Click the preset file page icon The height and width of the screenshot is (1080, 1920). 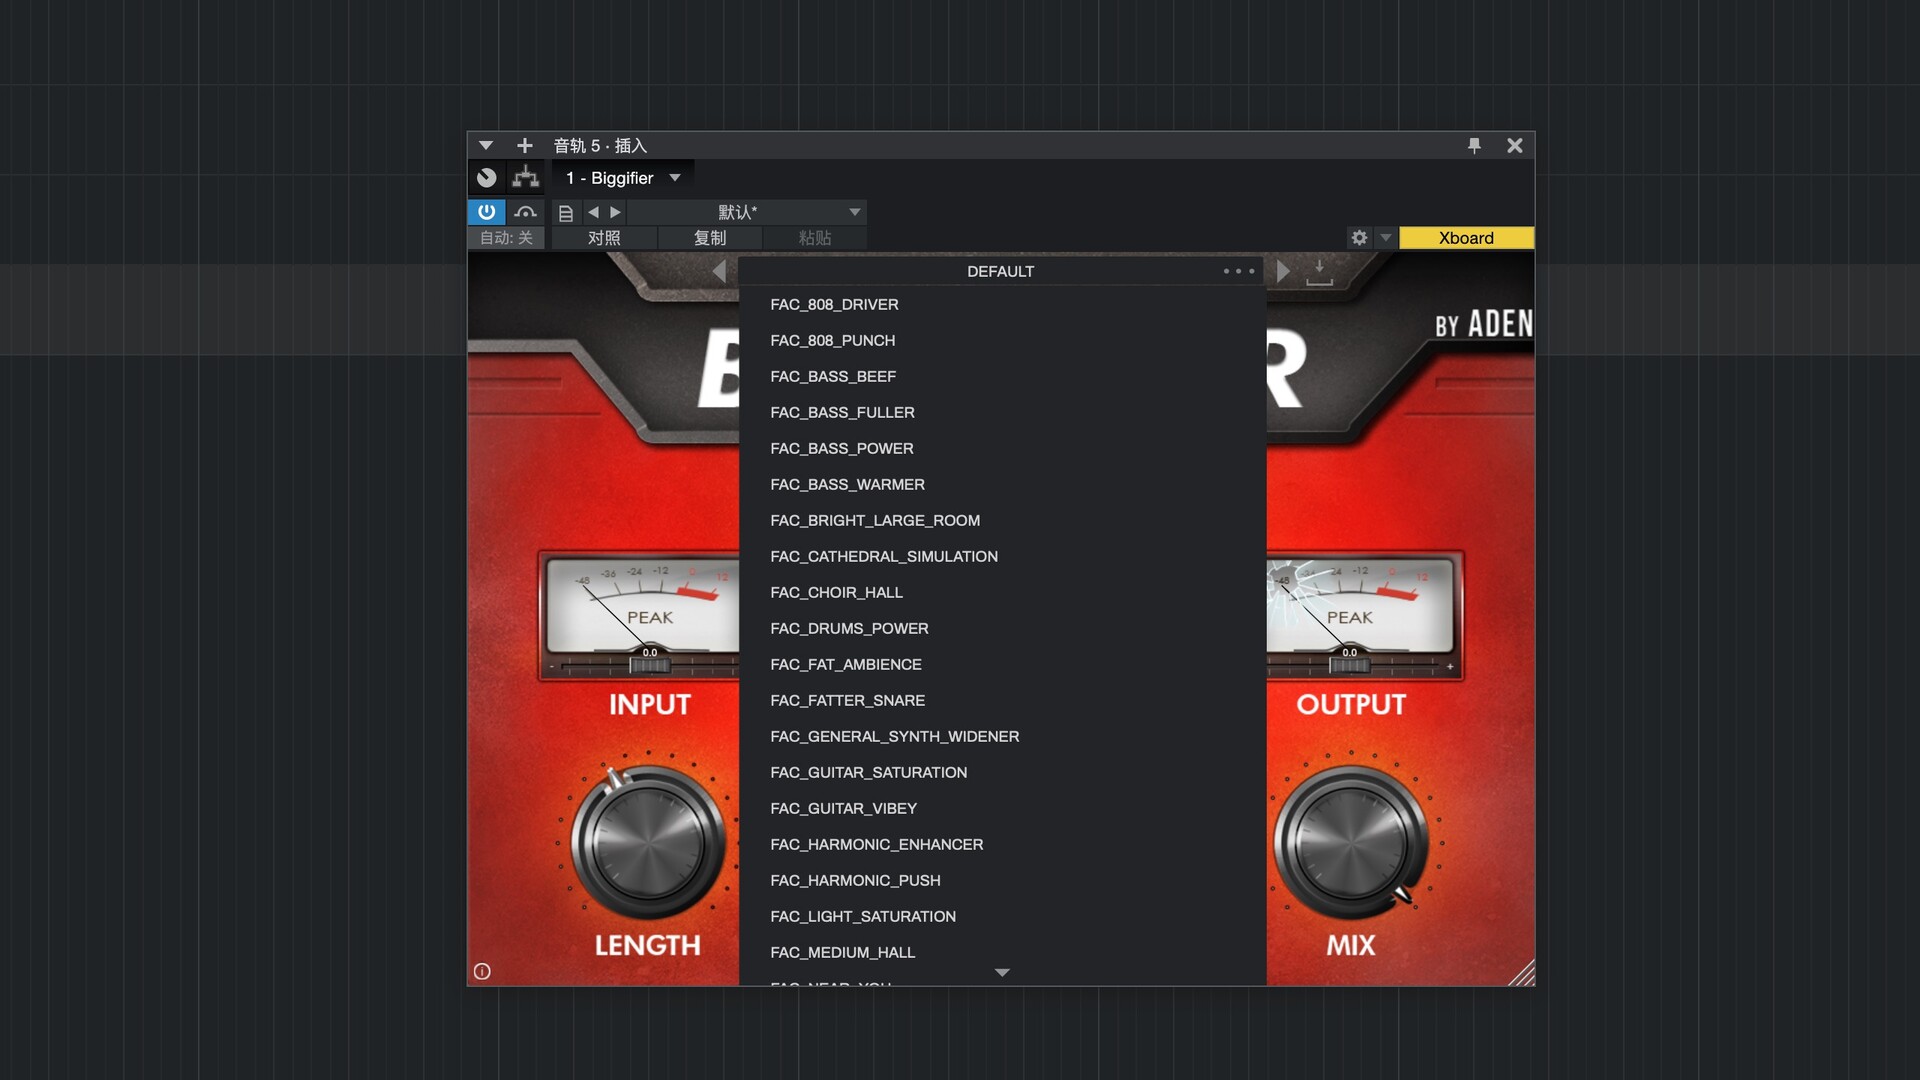coord(566,213)
